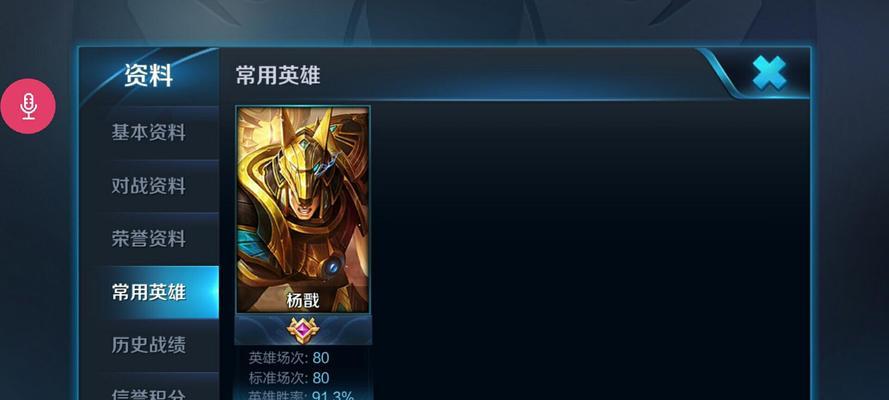Open the 杨戬 hero portrait card
This screenshot has height=400, width=889.
click(303, 209)
